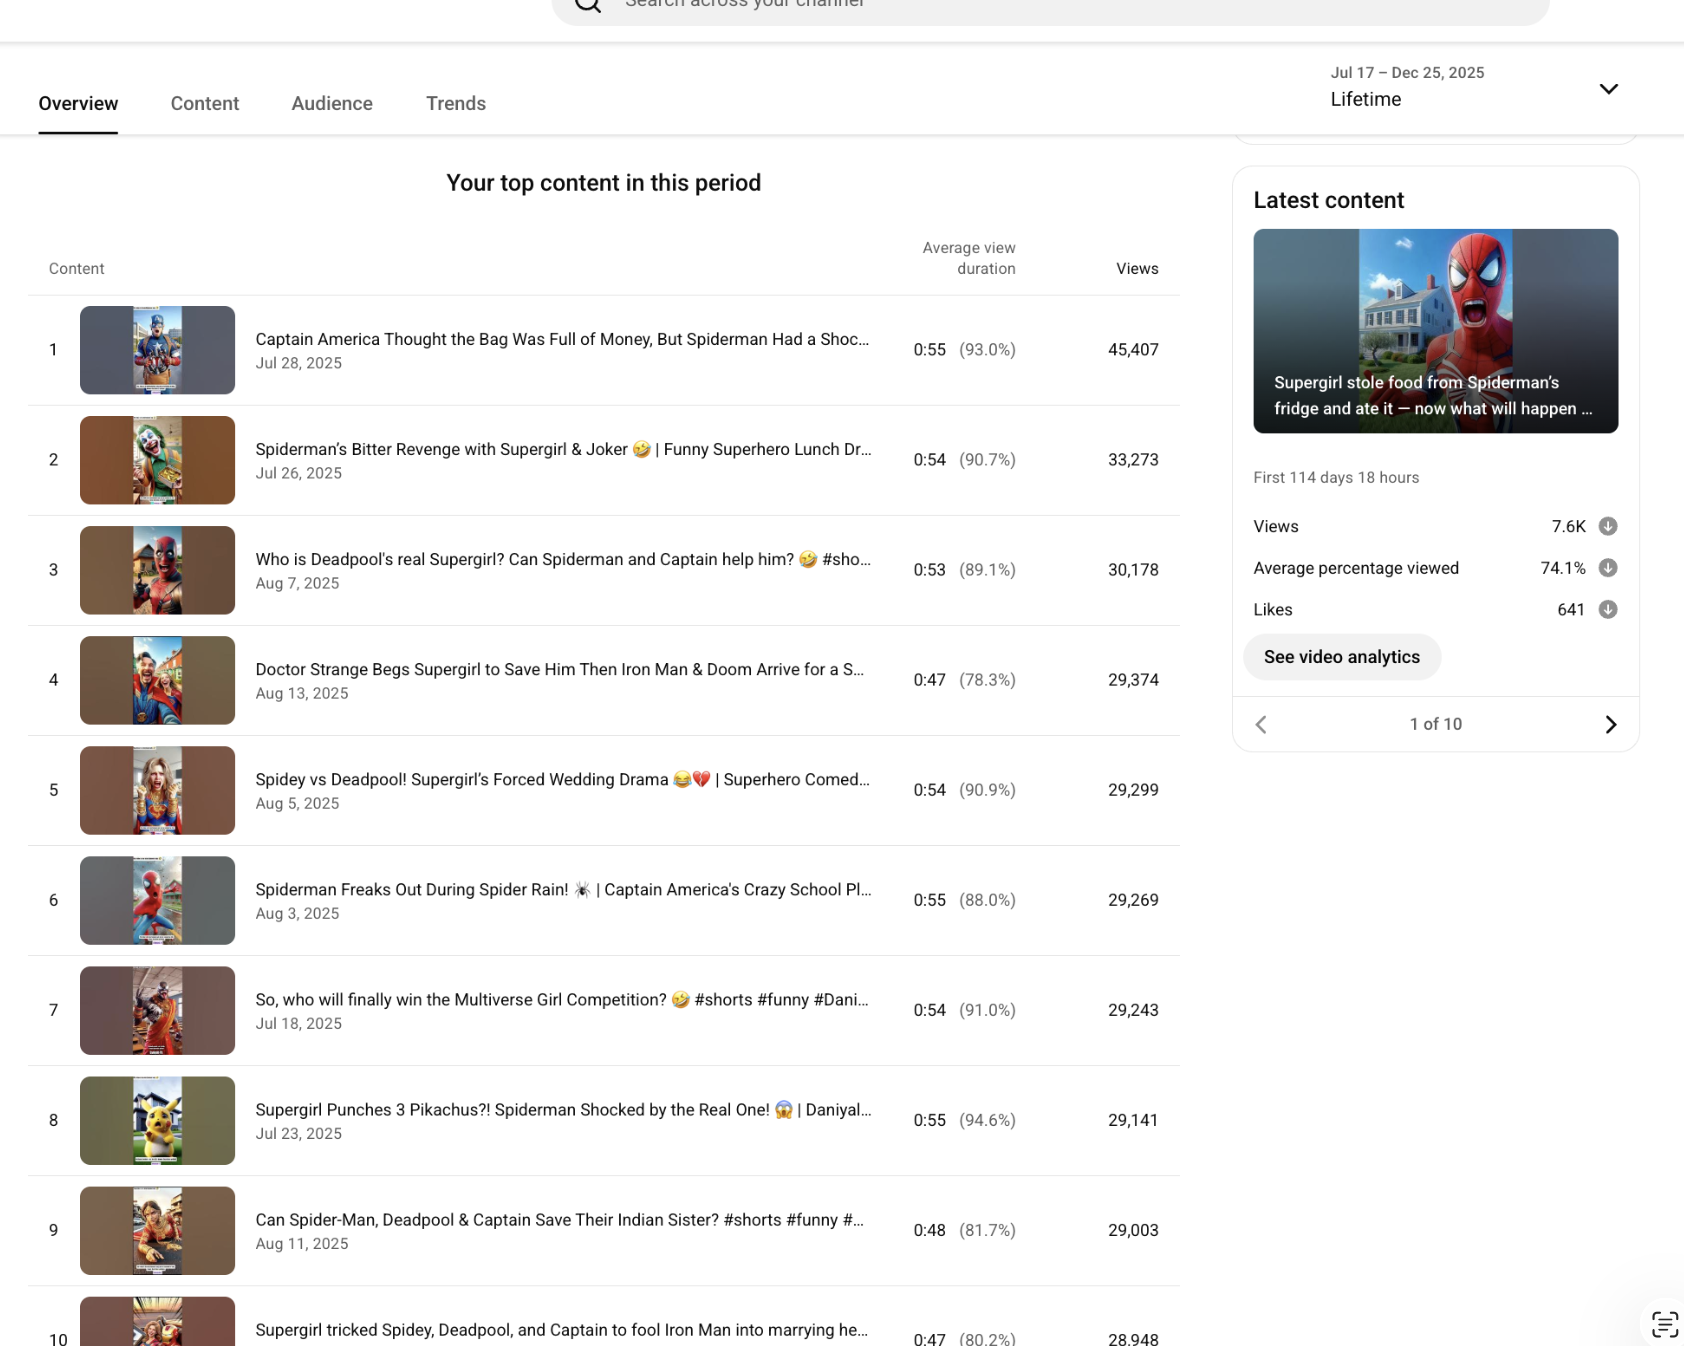Viewport: 1684px width, 1346px height.
Task: Click the Views down-arrow indicator icon
Action: coord(1608,526)
